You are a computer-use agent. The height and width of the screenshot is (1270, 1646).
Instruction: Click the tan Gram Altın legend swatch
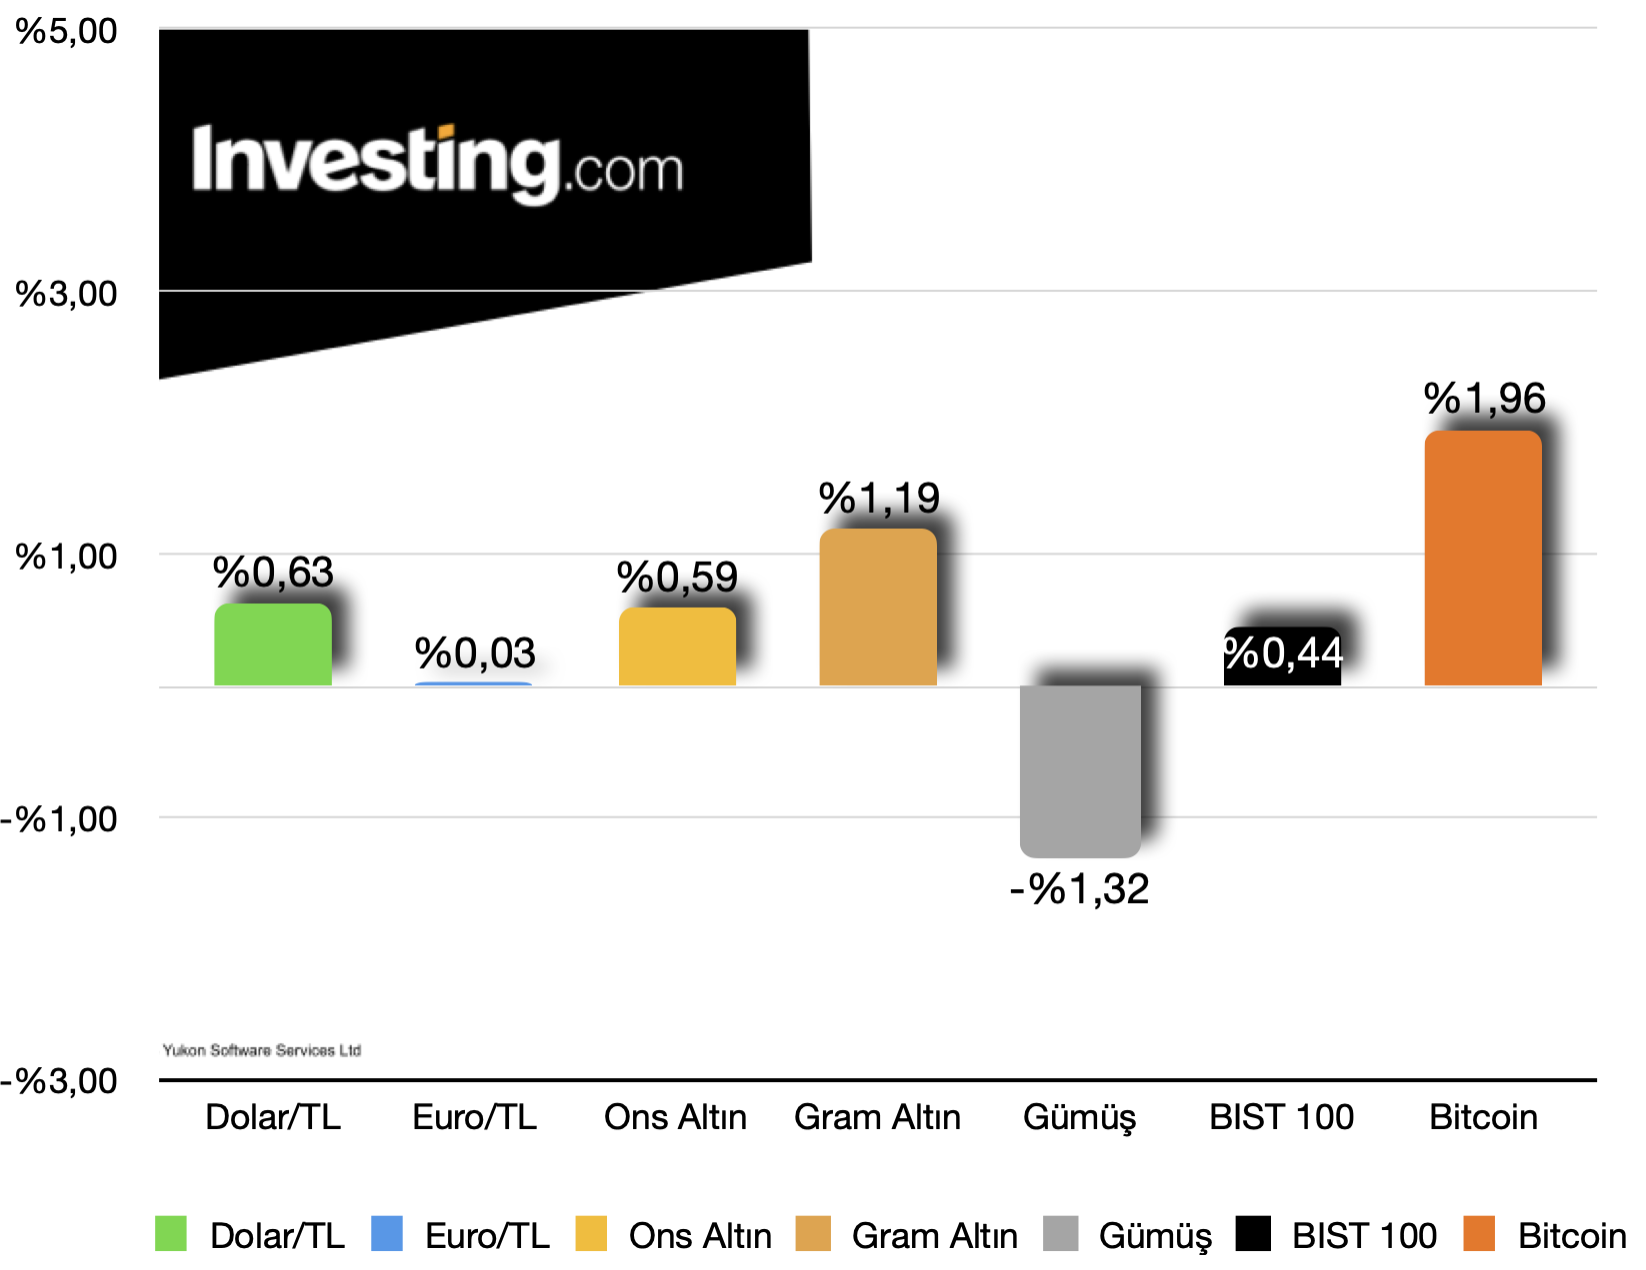pyautogui.click(x=814, y=1233)
